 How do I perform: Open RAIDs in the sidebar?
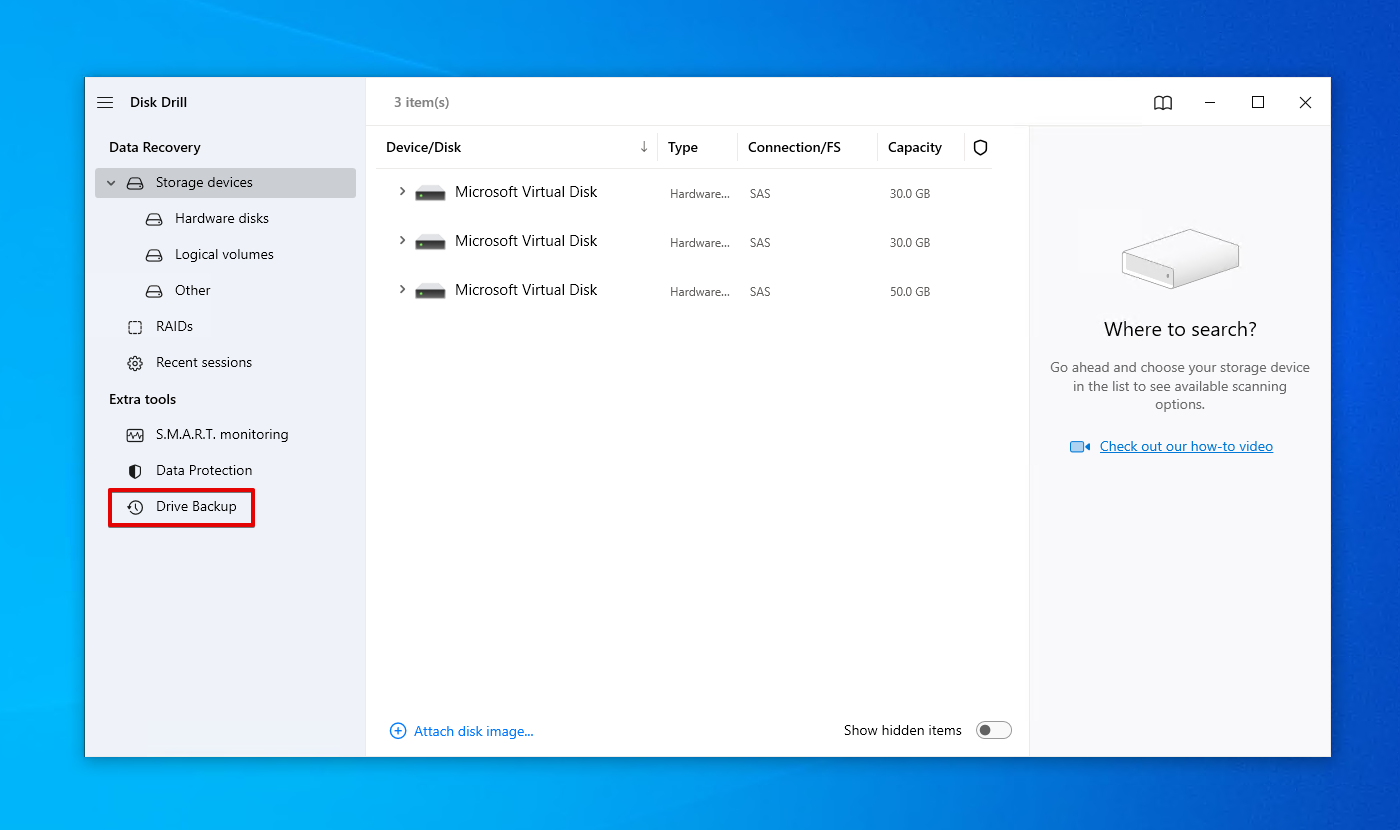(x=174, y=326)
